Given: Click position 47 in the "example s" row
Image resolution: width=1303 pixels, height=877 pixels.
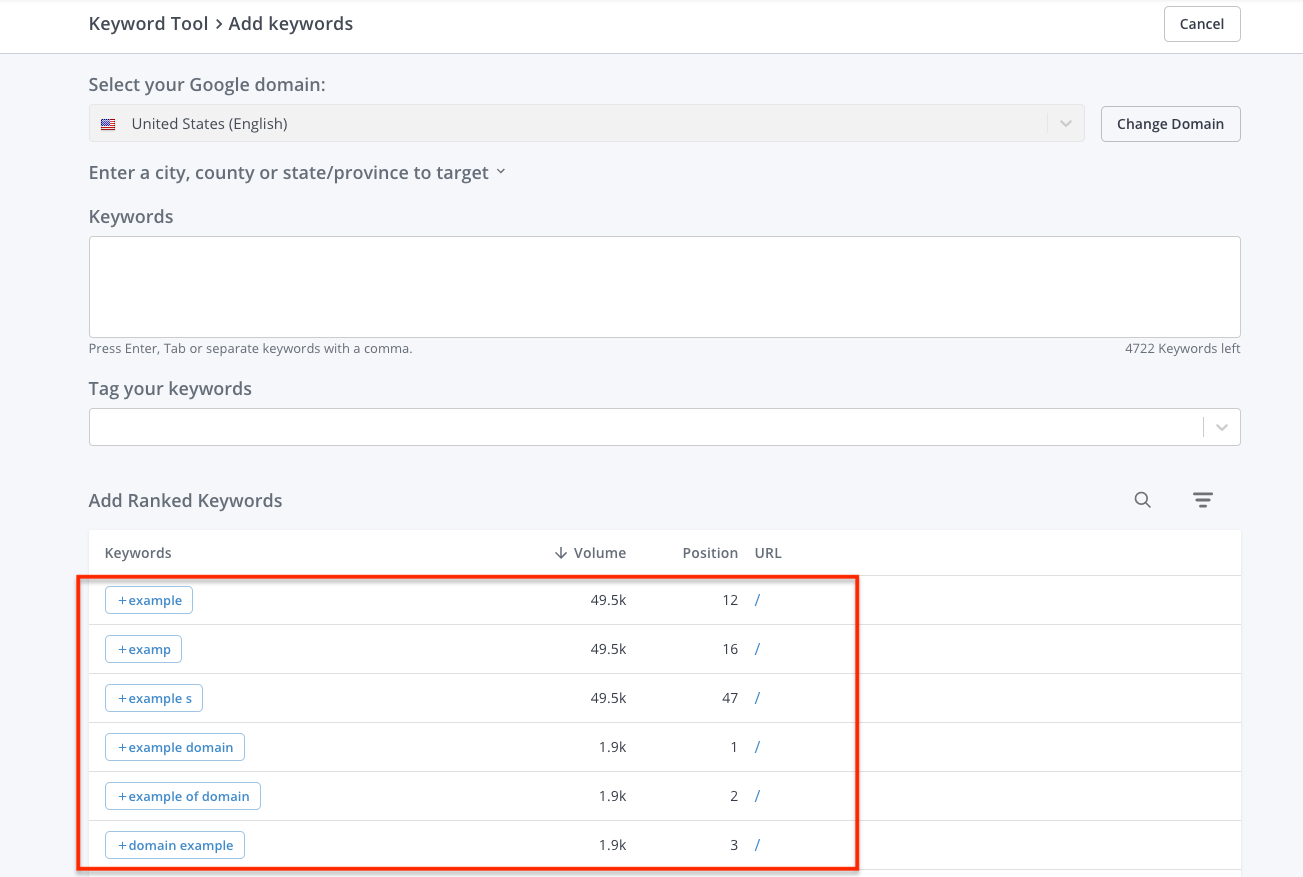Looking at the screenshot, I should tap(730, 698).
